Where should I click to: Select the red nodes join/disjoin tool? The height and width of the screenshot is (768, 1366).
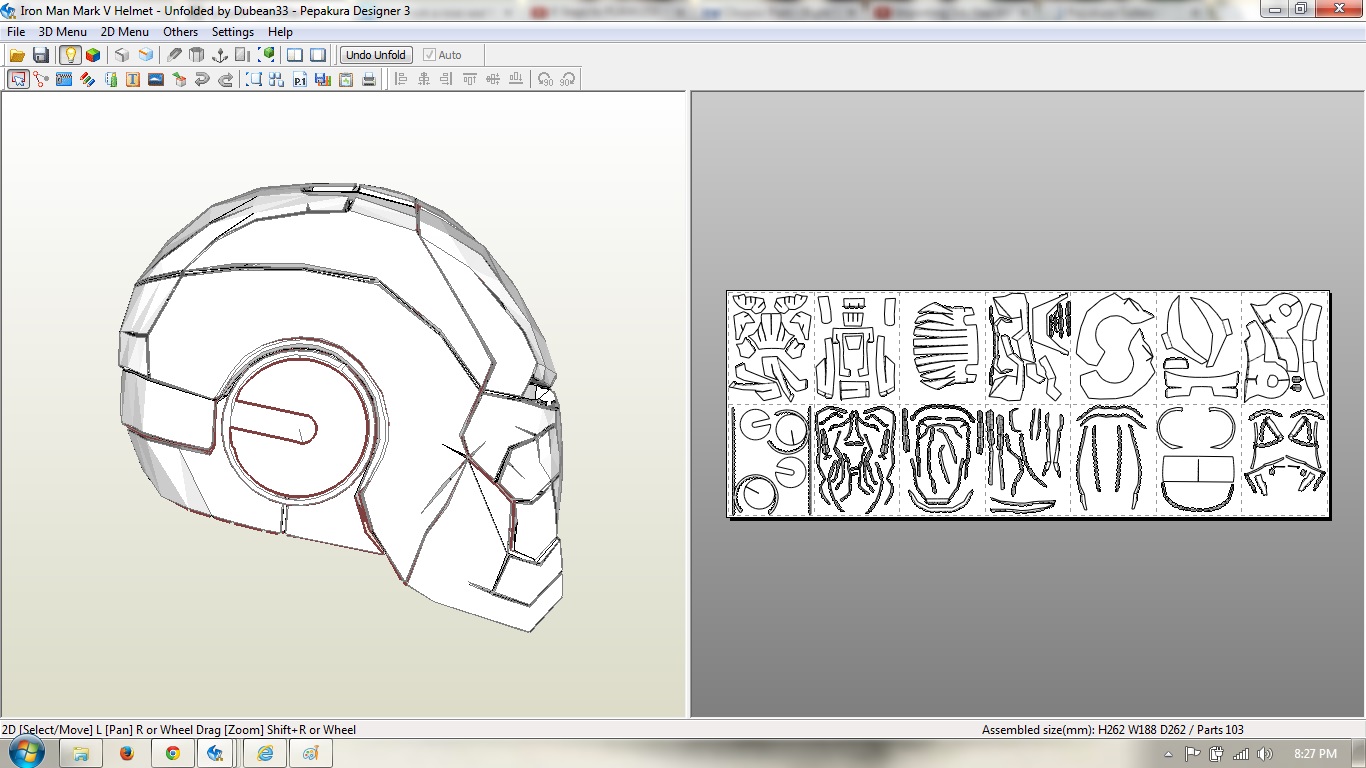[x=41, y=79]
